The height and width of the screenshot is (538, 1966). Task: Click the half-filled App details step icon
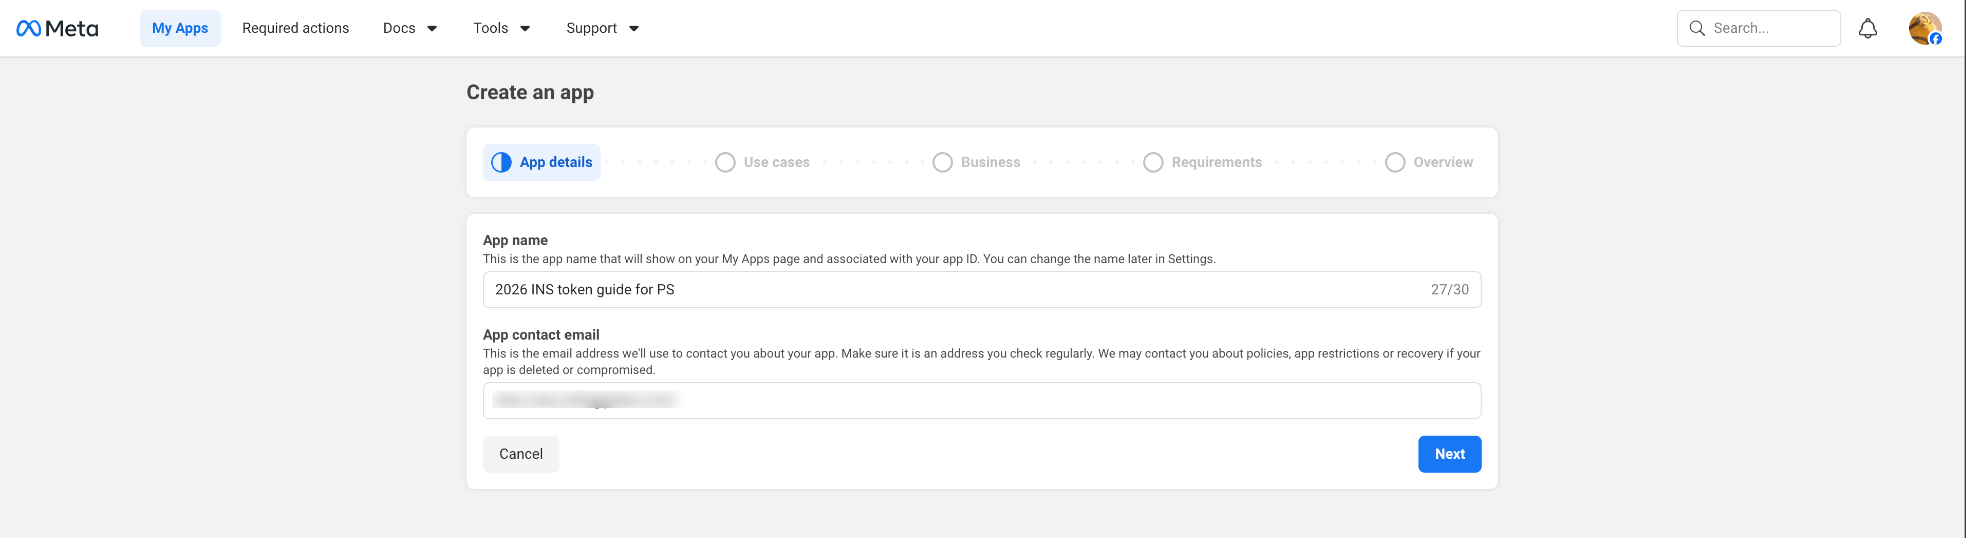[x=501, y=162]
